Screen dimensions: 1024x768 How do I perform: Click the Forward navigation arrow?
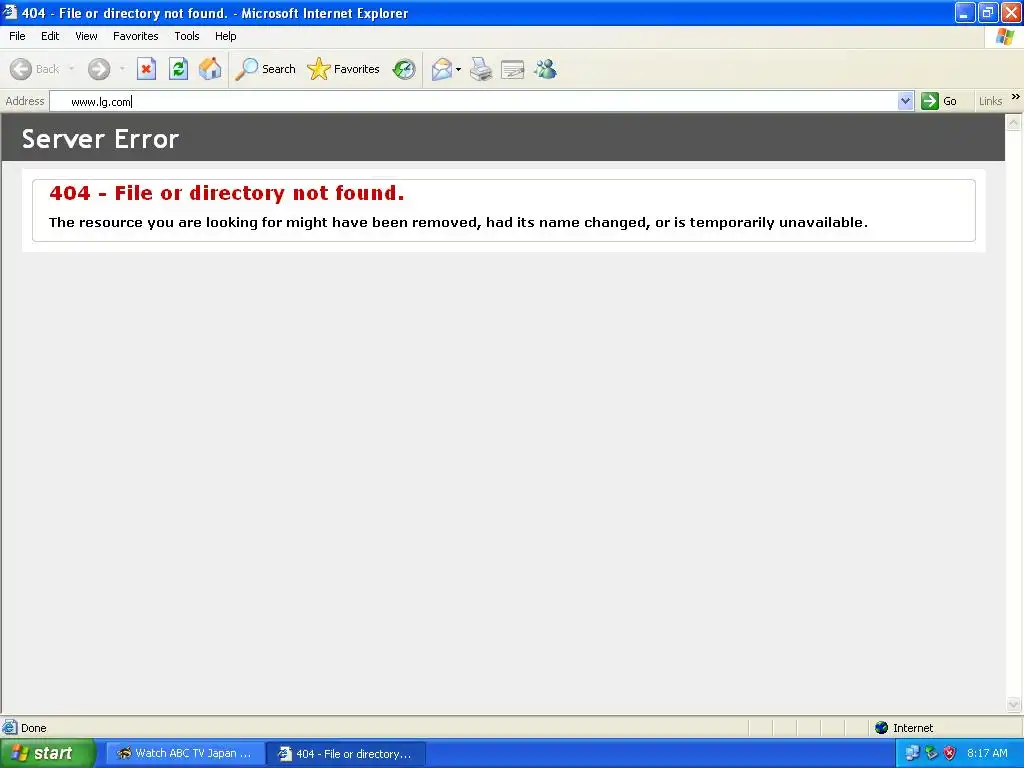pos(99,69)
